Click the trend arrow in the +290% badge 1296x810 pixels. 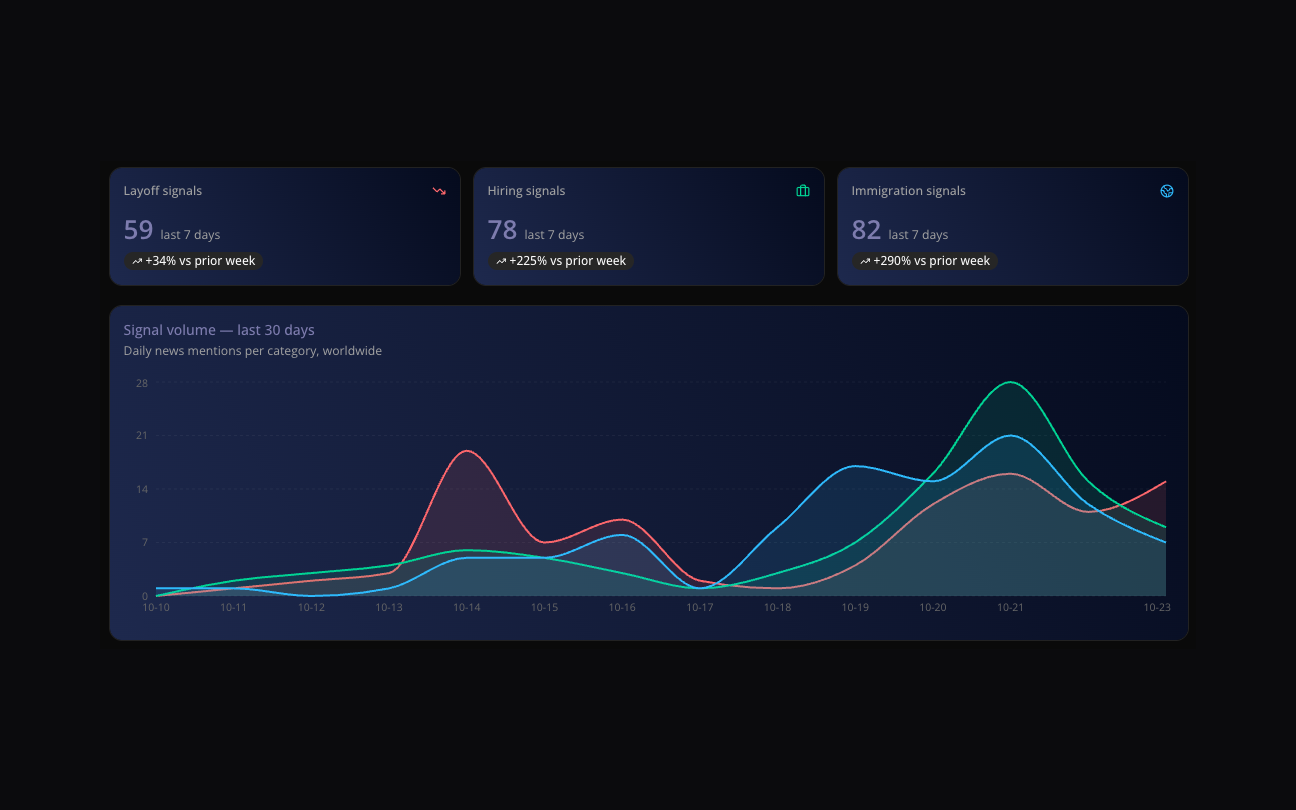(x=865, y=261)
